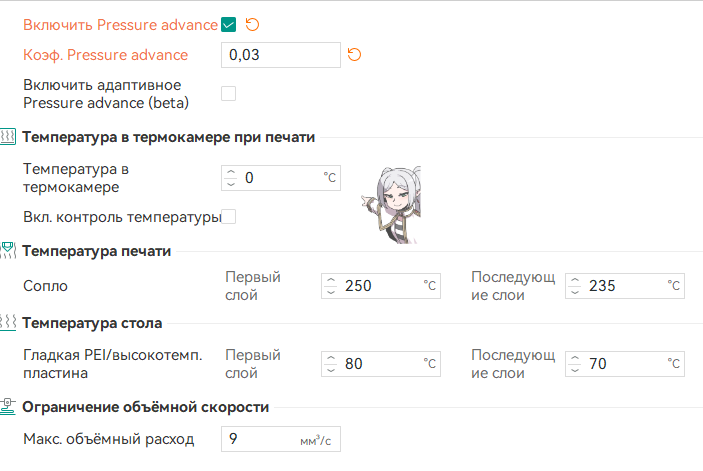The height and width of the screenshot is (471, 703).
Task: Click "Температура в термокамере при печати" heading
Action: pyautogui.click(x=169, y=137)
